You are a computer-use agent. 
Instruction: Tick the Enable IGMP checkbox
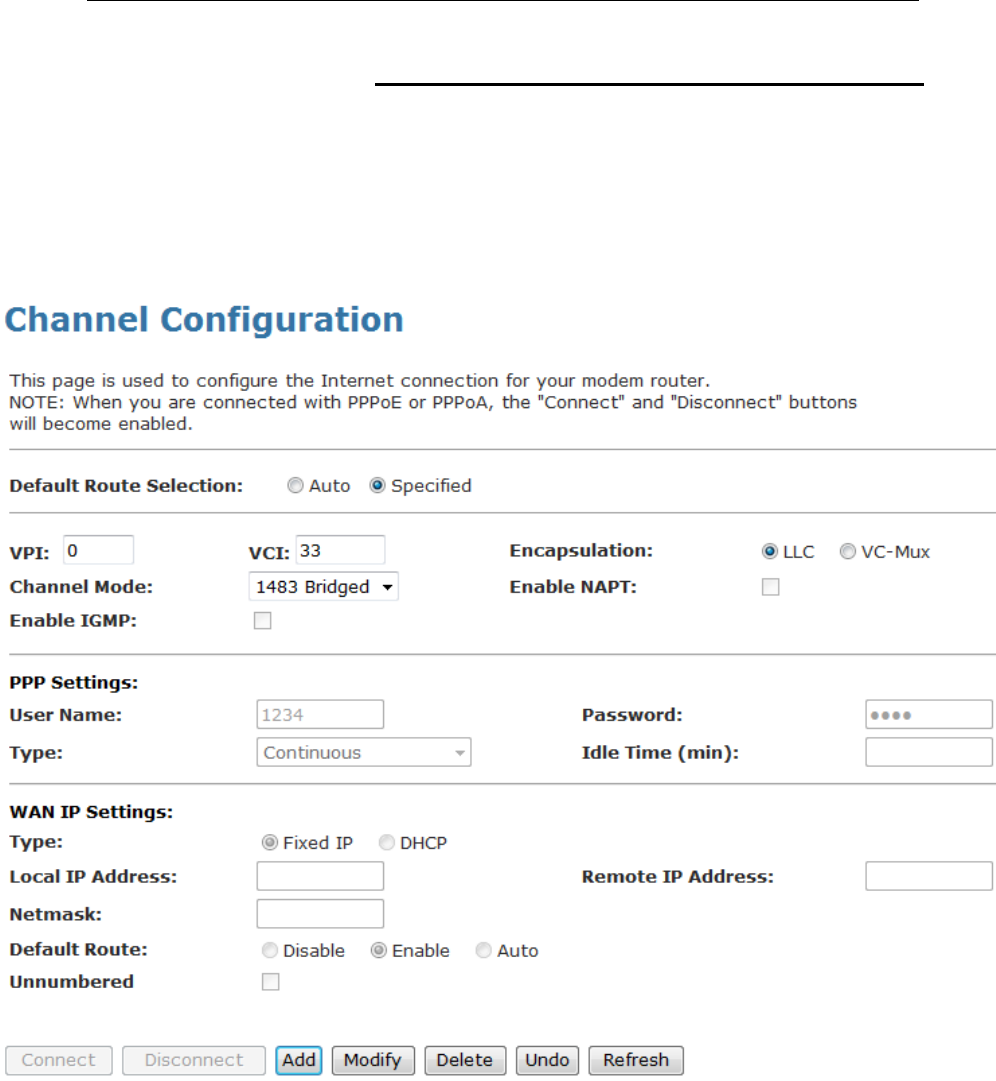click(263, 620)
